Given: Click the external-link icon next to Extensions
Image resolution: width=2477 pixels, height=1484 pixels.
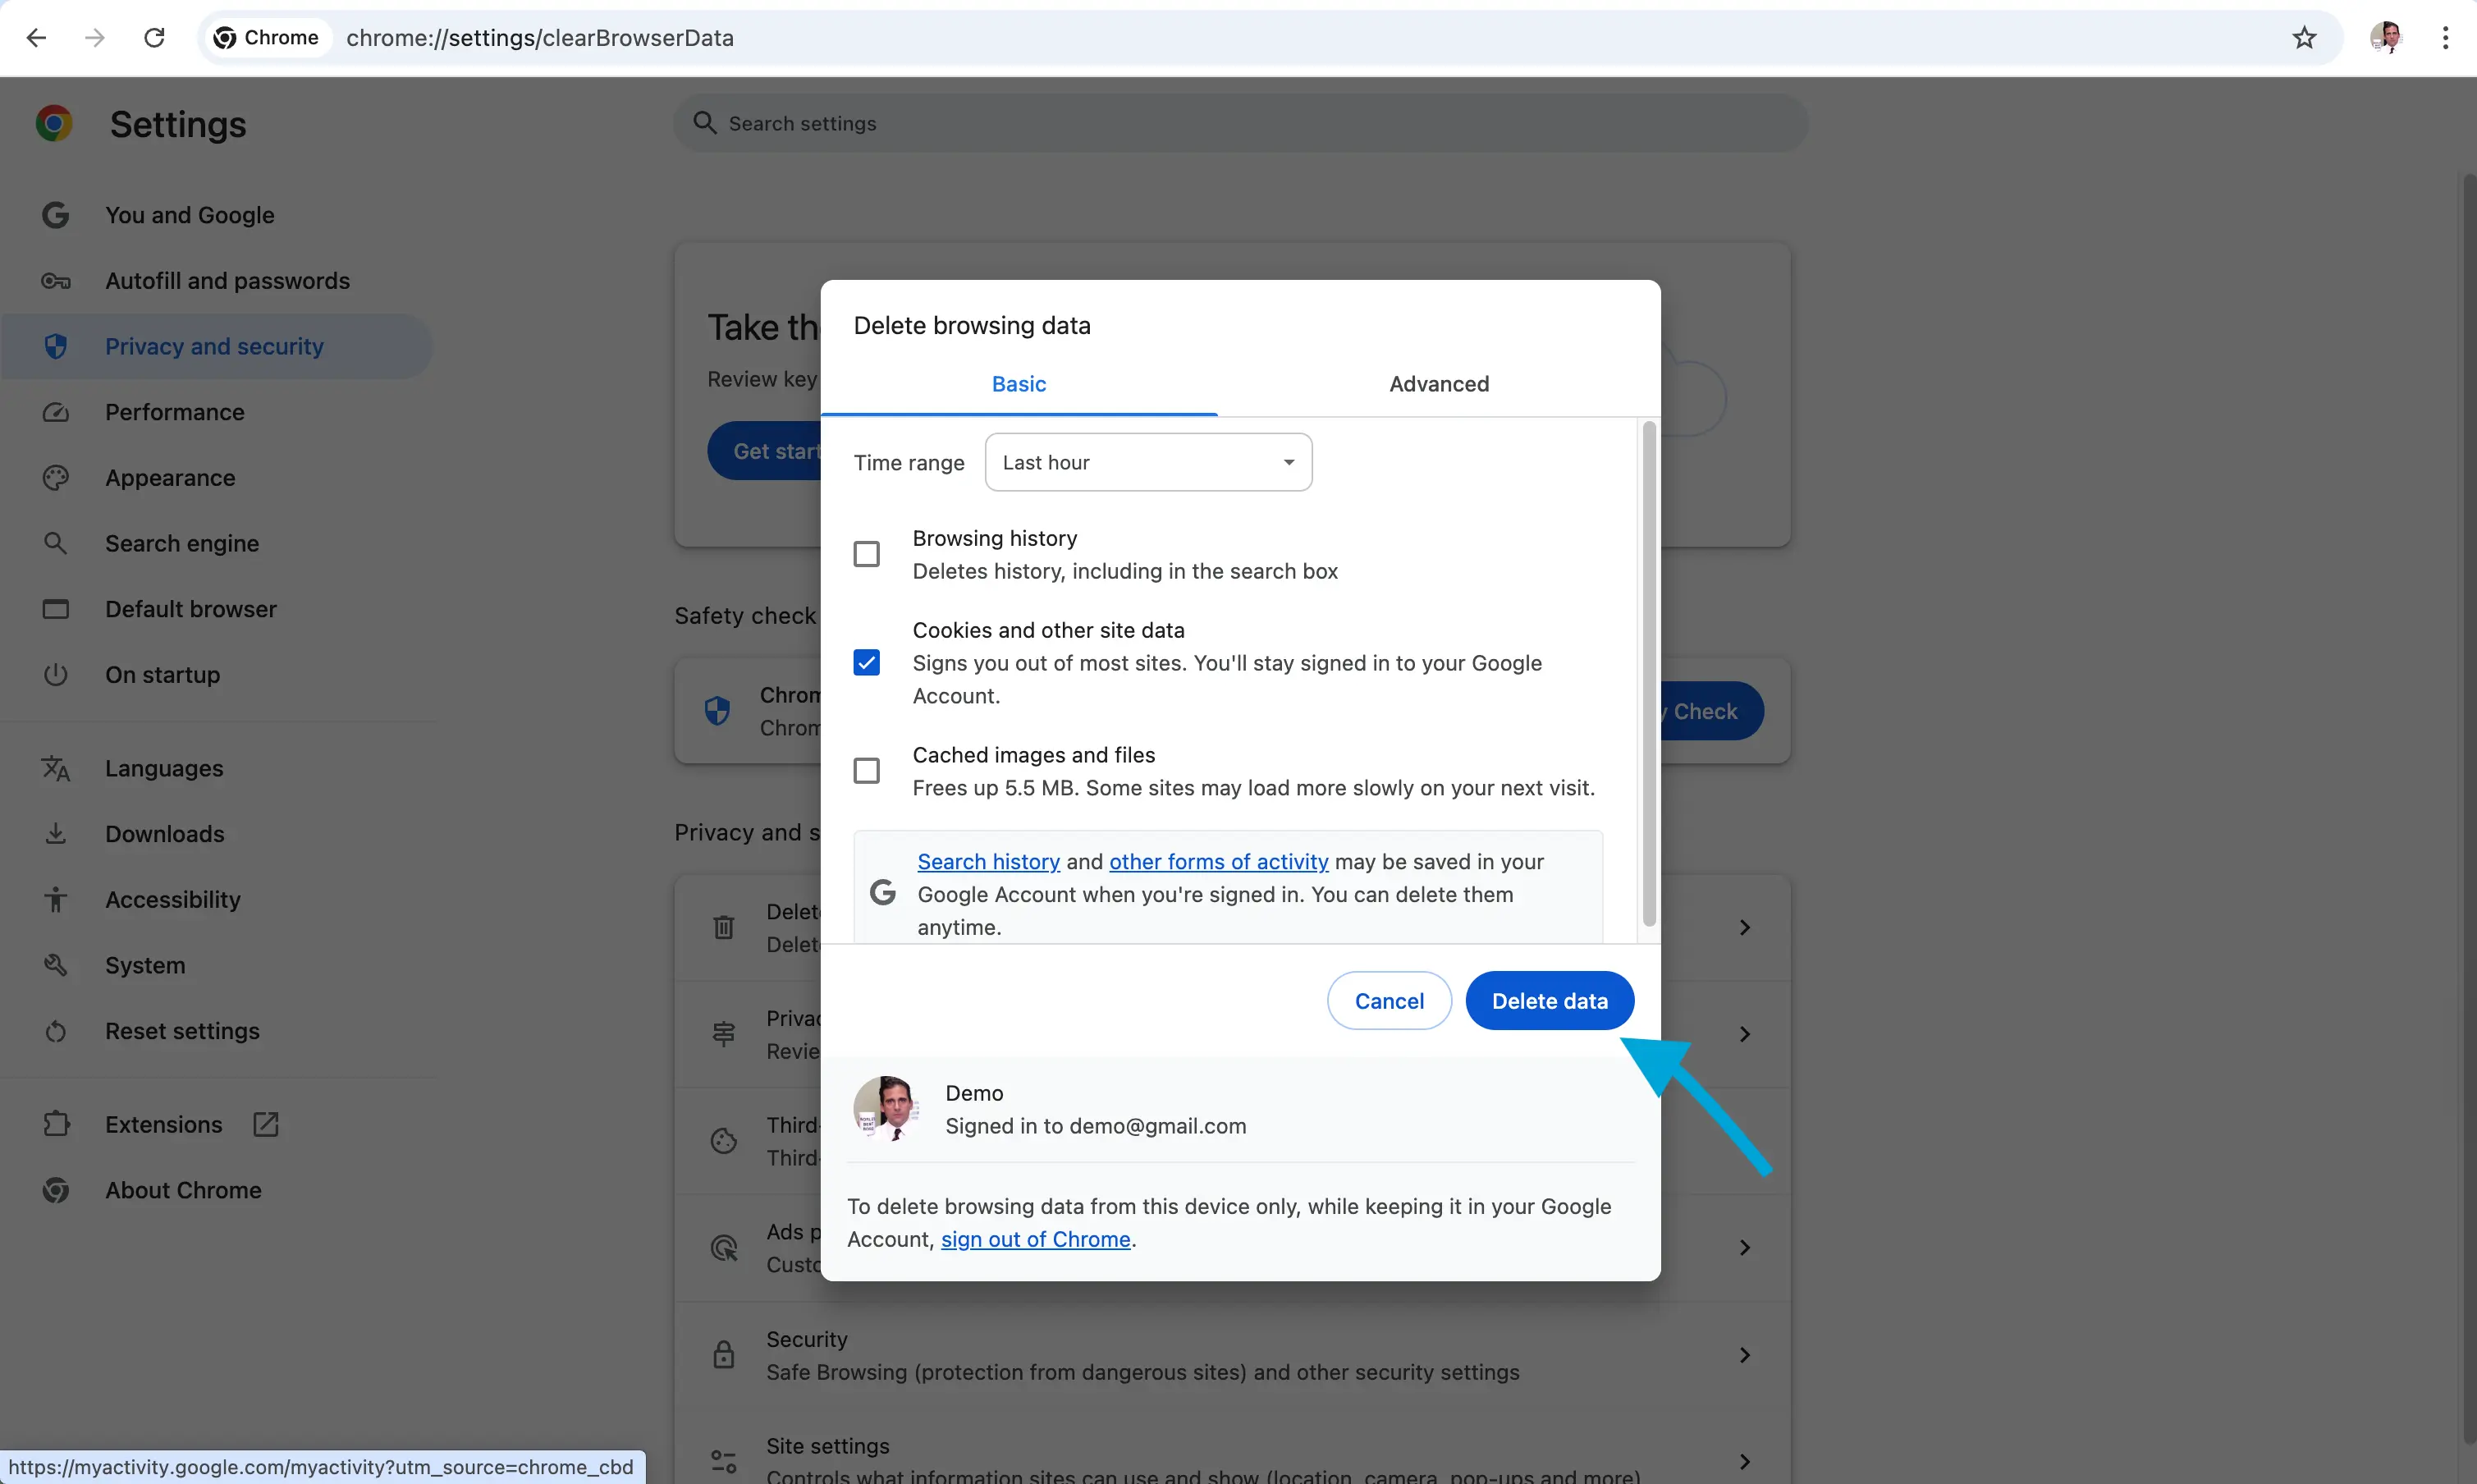Looking at the screenshot, I should pos(266,1124).
